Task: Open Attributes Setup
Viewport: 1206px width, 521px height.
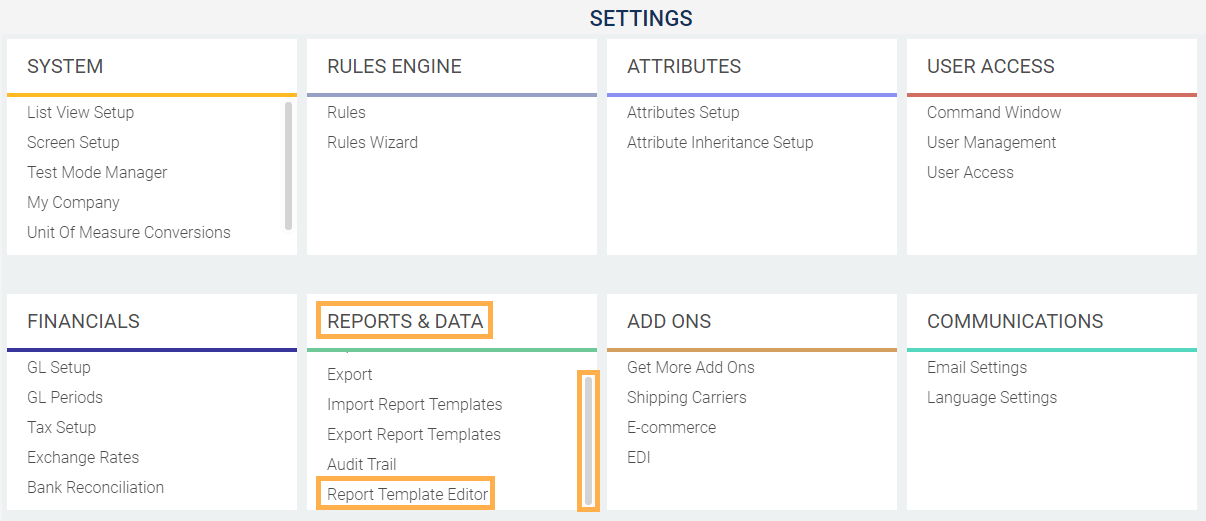Action: [x=683, y=113]
